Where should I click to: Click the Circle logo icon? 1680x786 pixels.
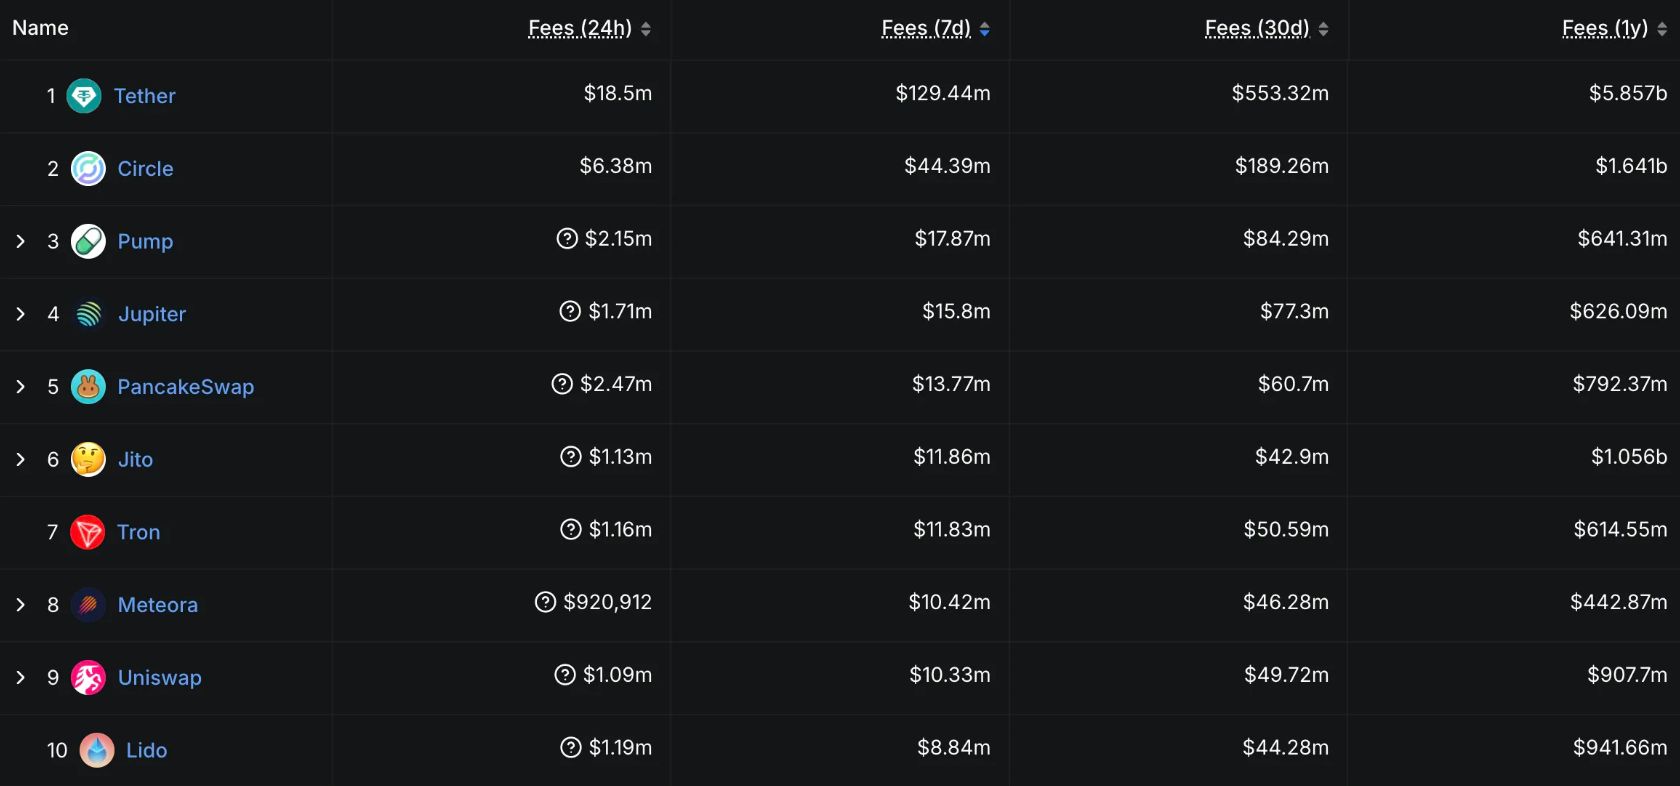[88, 169]
